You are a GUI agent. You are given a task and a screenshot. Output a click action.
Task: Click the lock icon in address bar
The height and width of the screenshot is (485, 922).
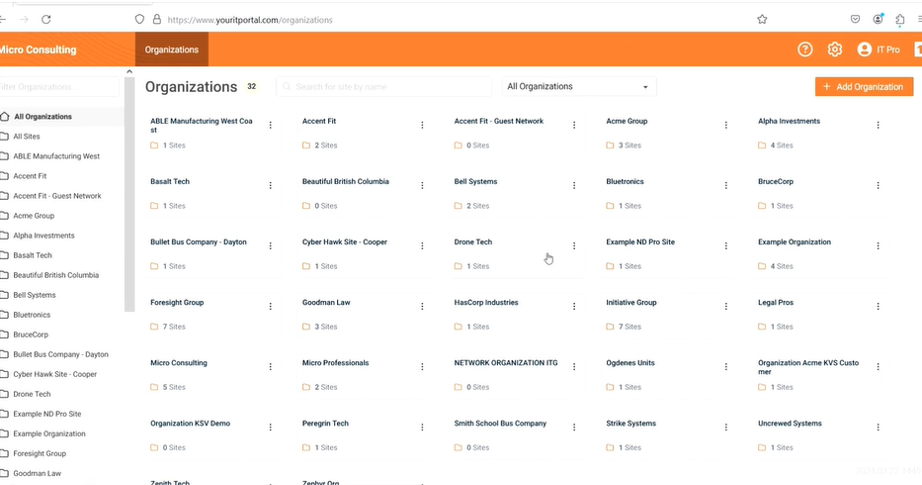(x=156, y=19)
